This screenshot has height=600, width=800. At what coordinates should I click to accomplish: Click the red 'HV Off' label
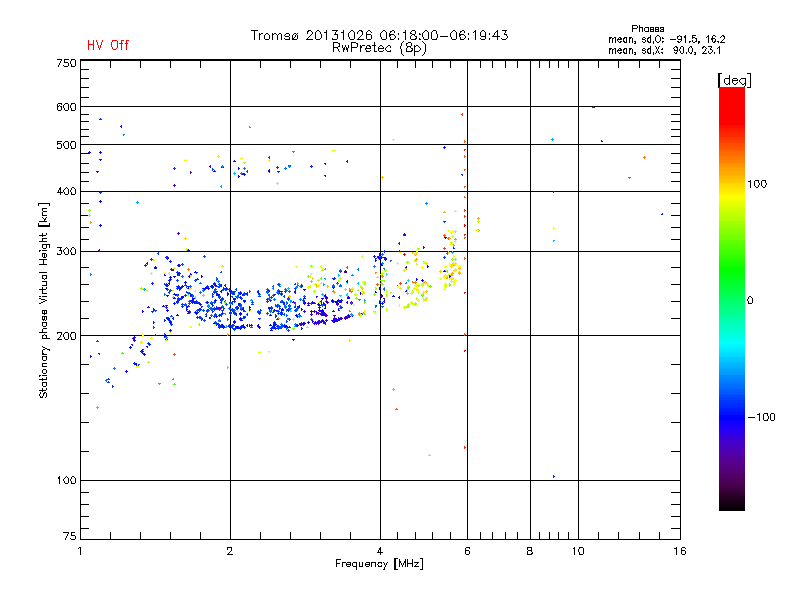click(108, 45)
